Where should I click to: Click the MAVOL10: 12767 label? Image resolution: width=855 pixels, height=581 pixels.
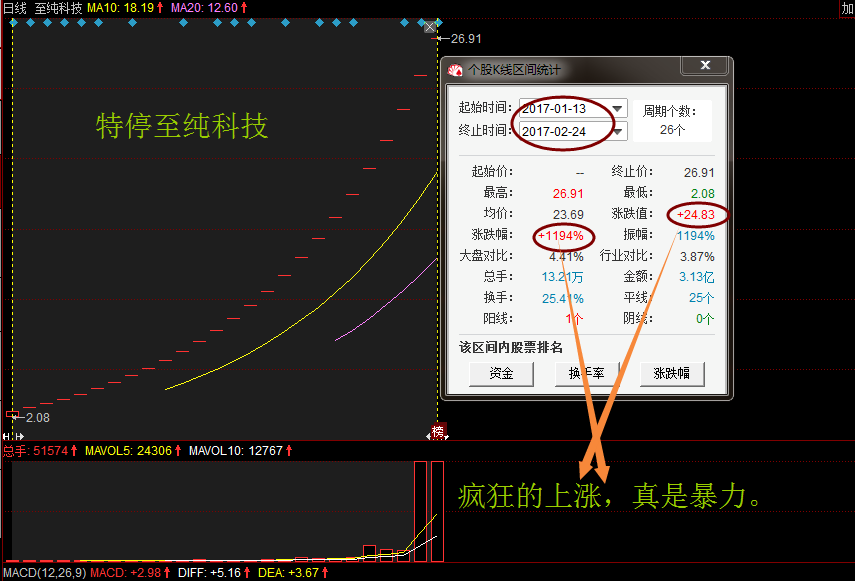pyautogui.click(x=240, y=451)
